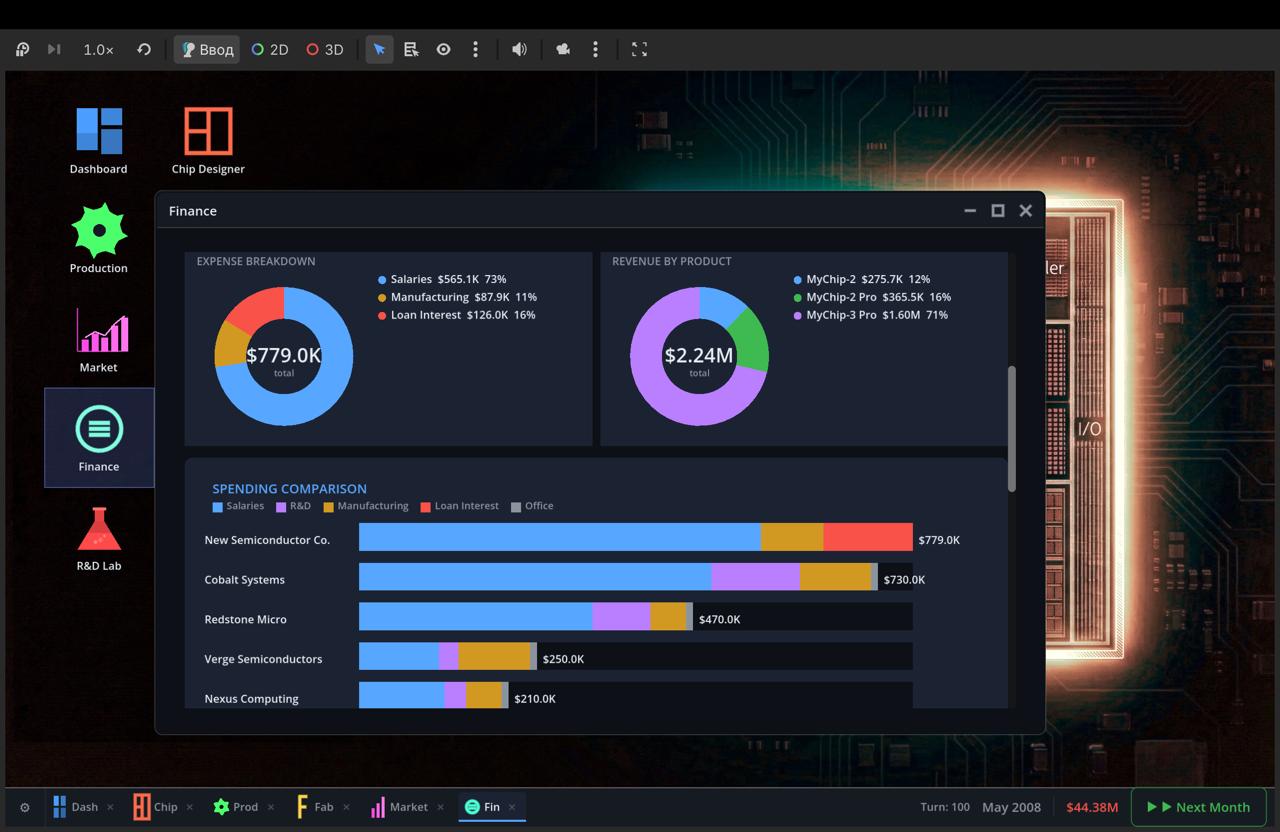
Task: Launch the Chip Designer icon
Action: tap(208, 141)
